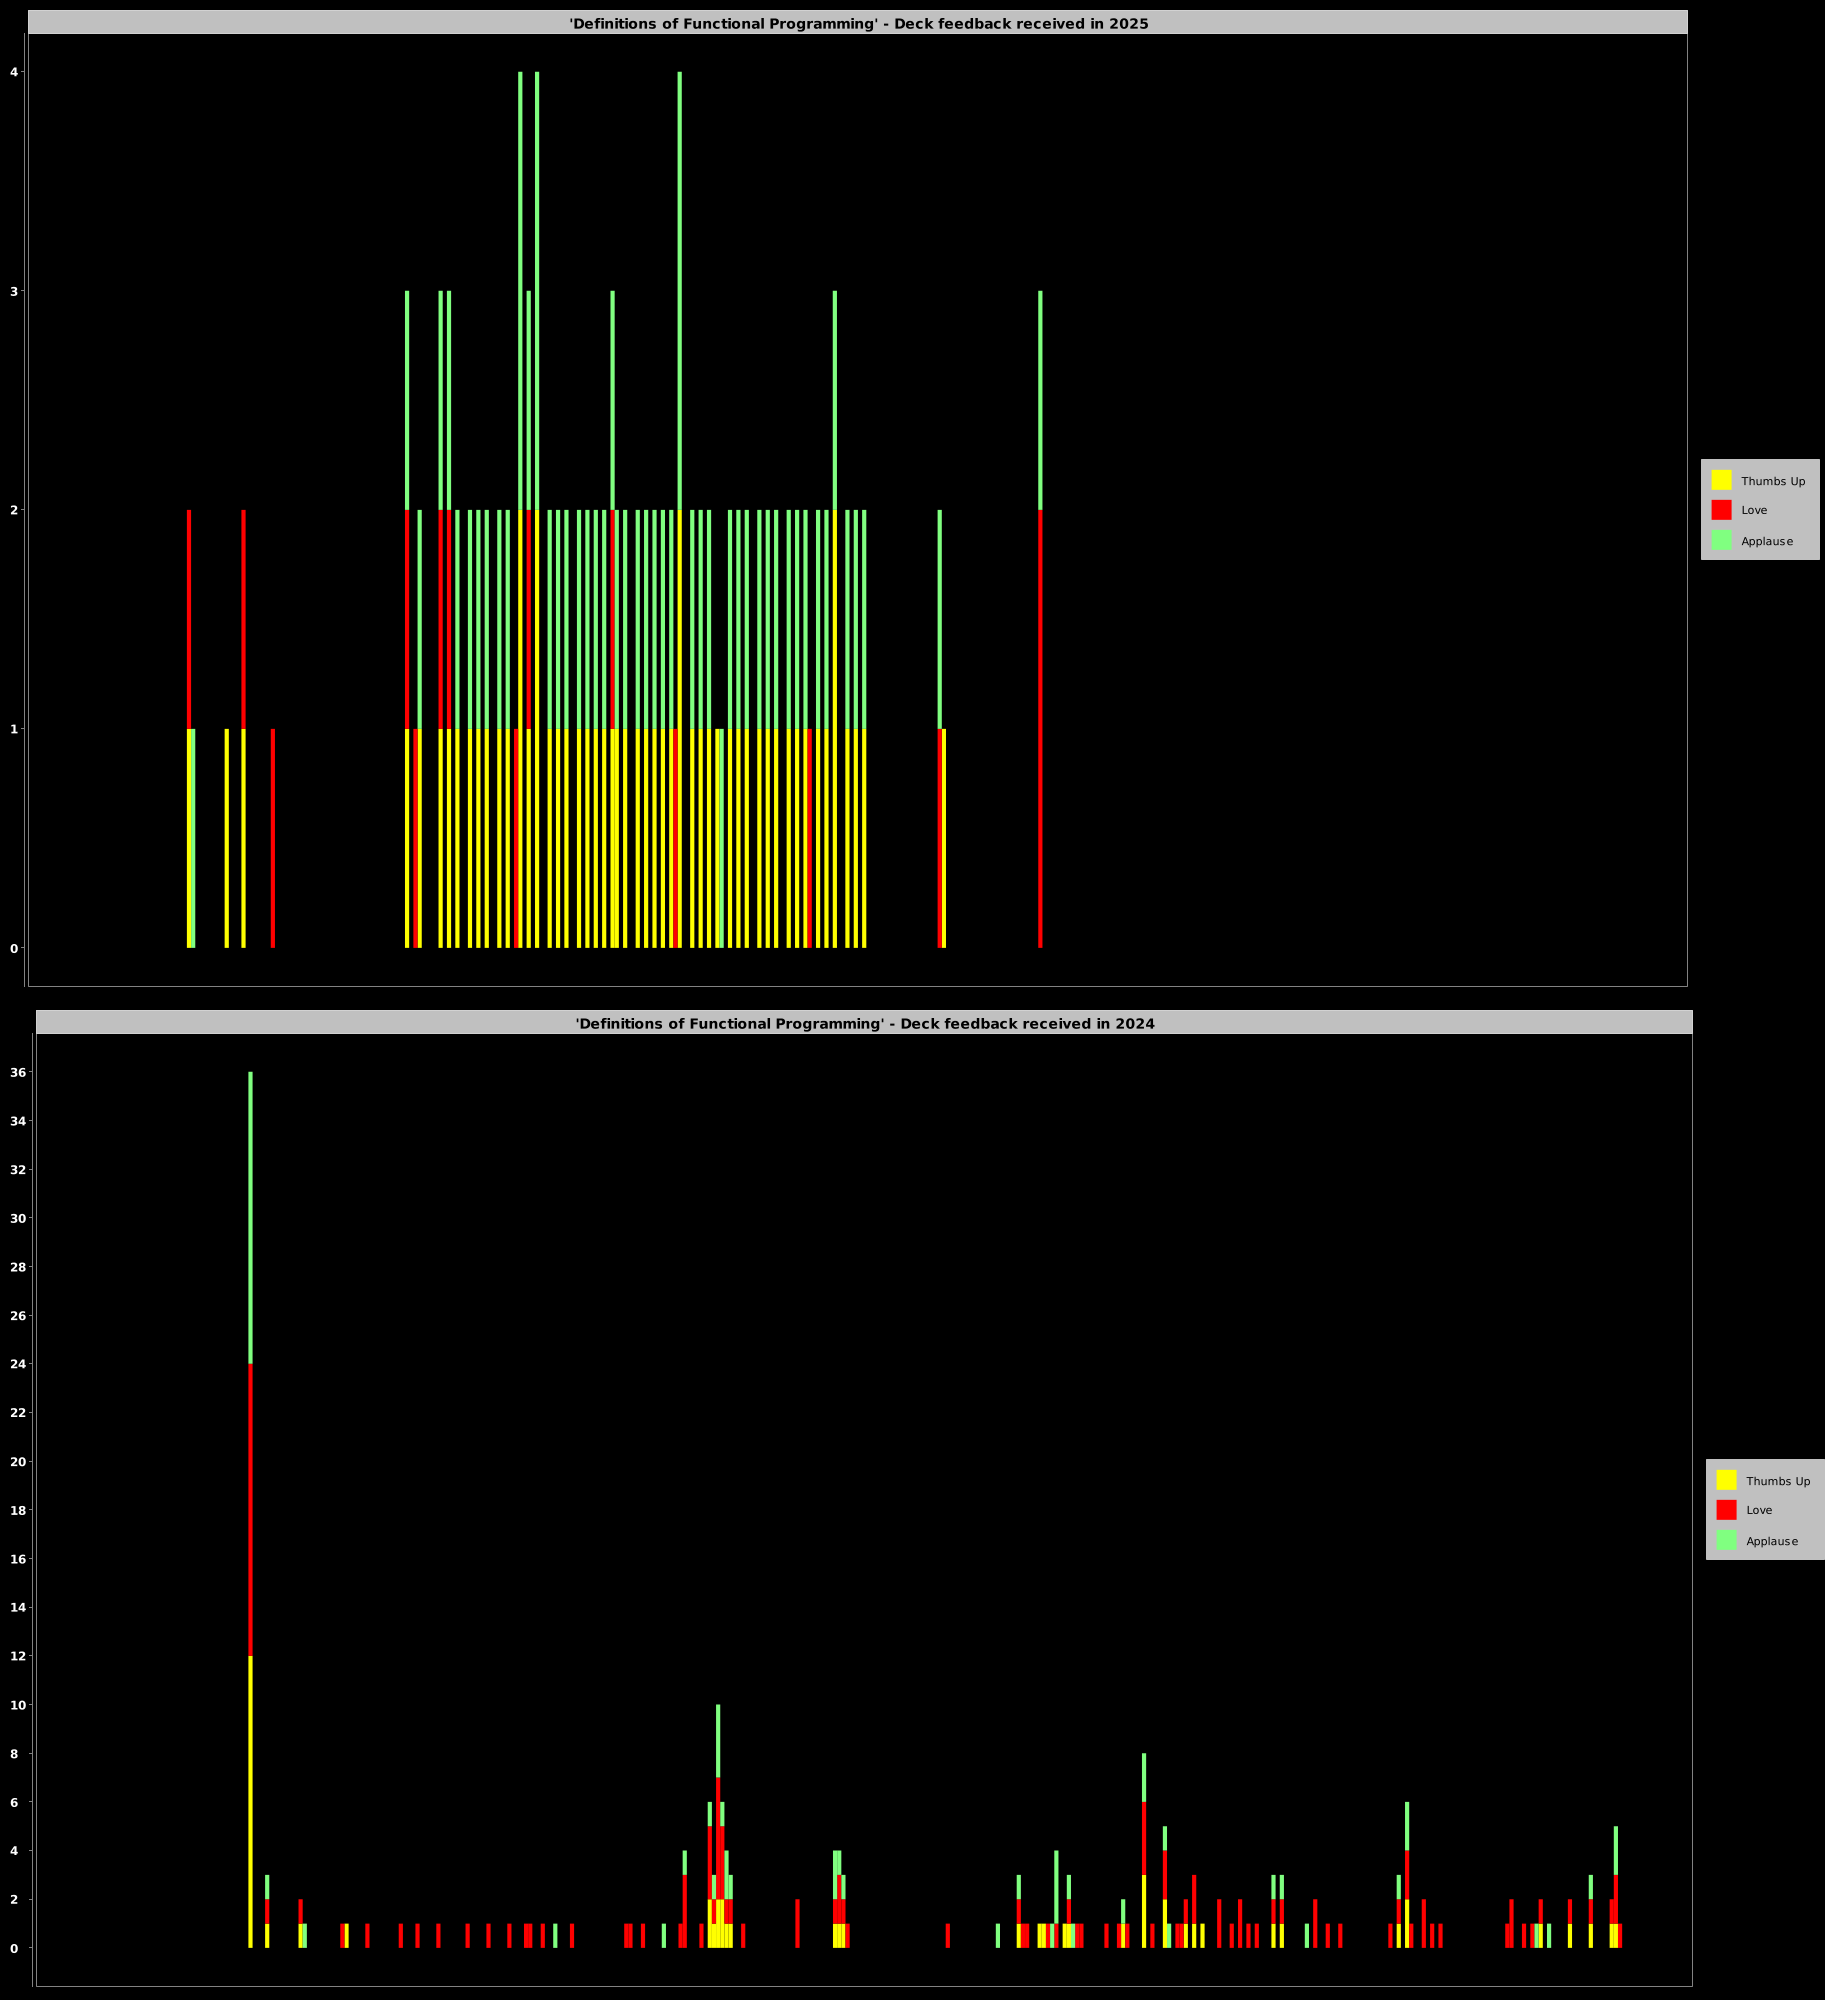Click 'Love' label in the 2024 legend
This screenshot has width=1825, height=2000.
(x=1759, y=1510)
